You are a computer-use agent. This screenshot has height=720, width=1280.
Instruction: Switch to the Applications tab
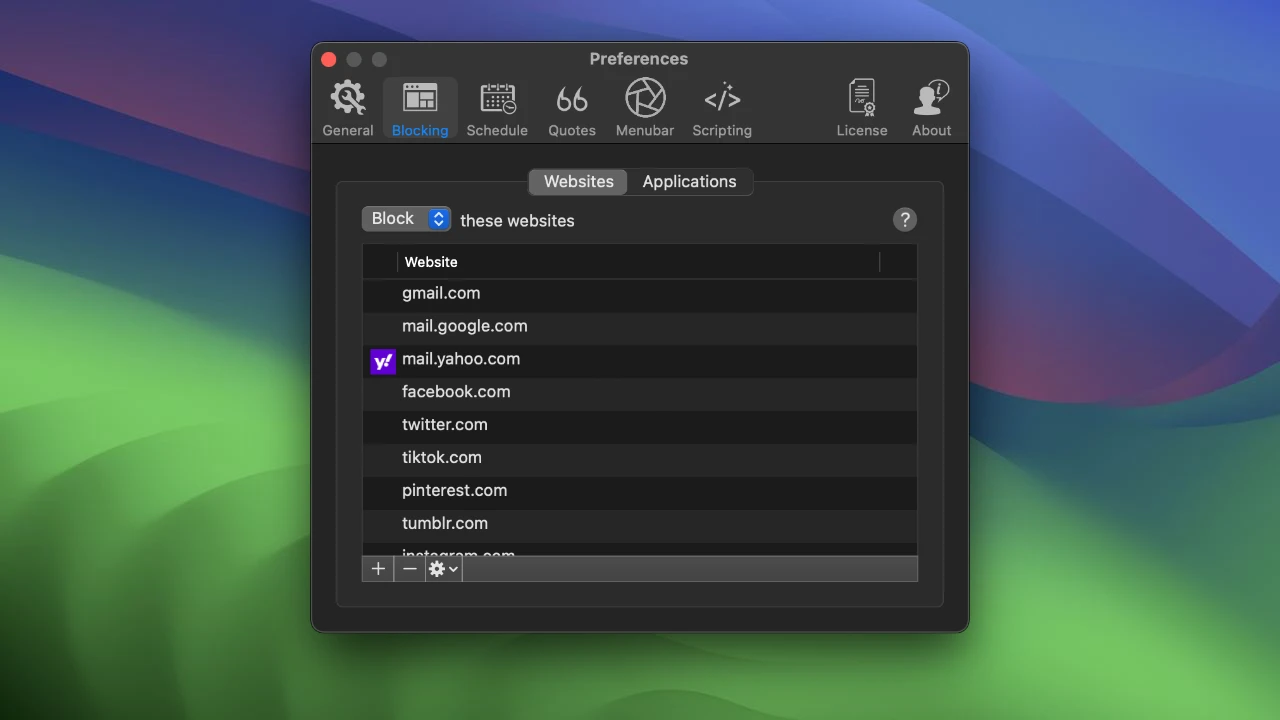click(689, 182)
